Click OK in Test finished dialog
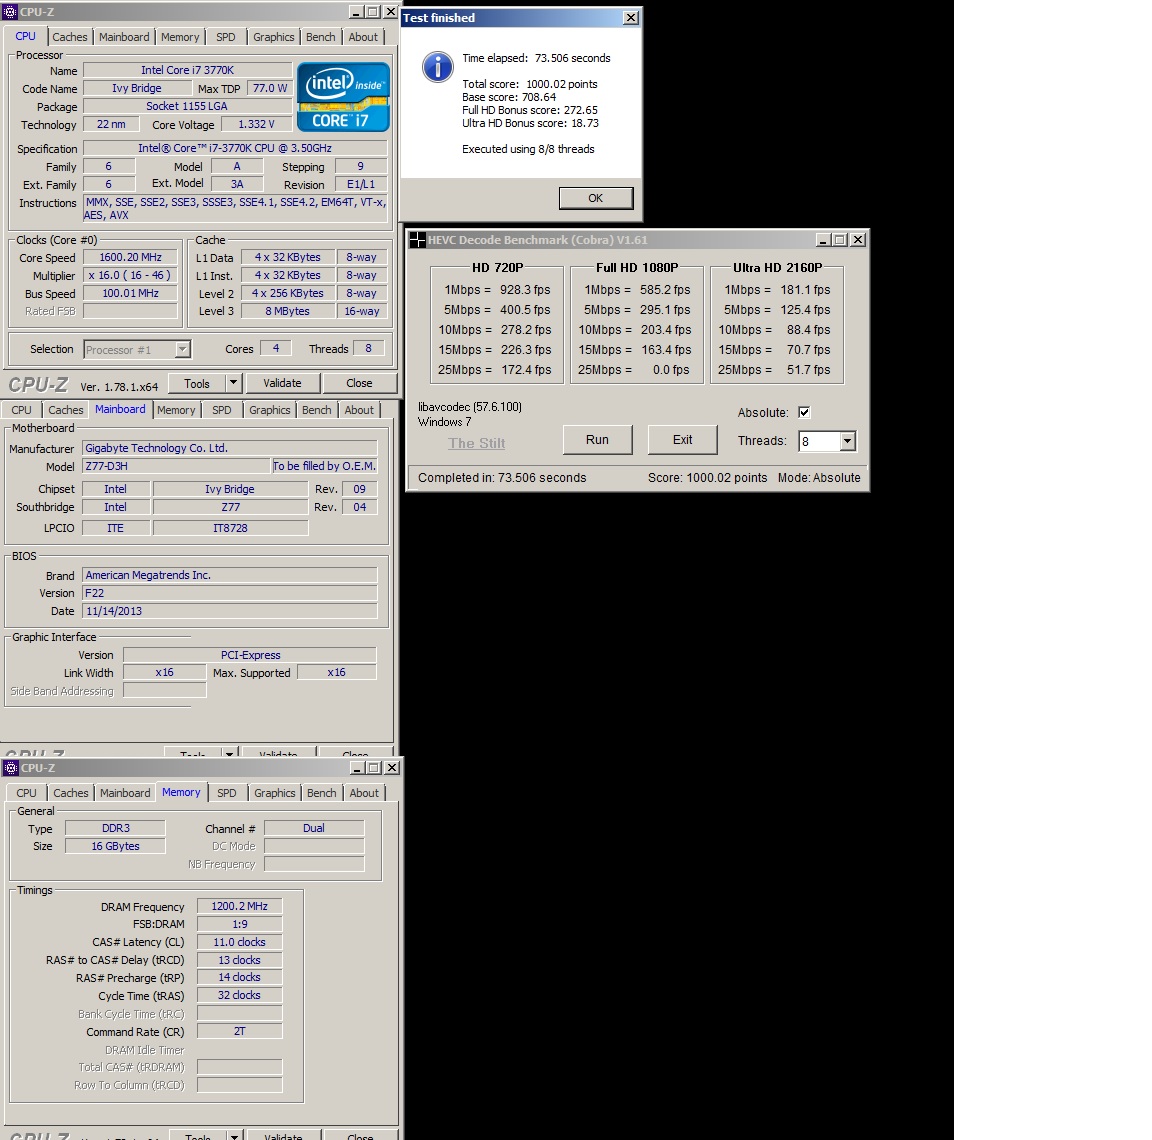 (595, 198)
